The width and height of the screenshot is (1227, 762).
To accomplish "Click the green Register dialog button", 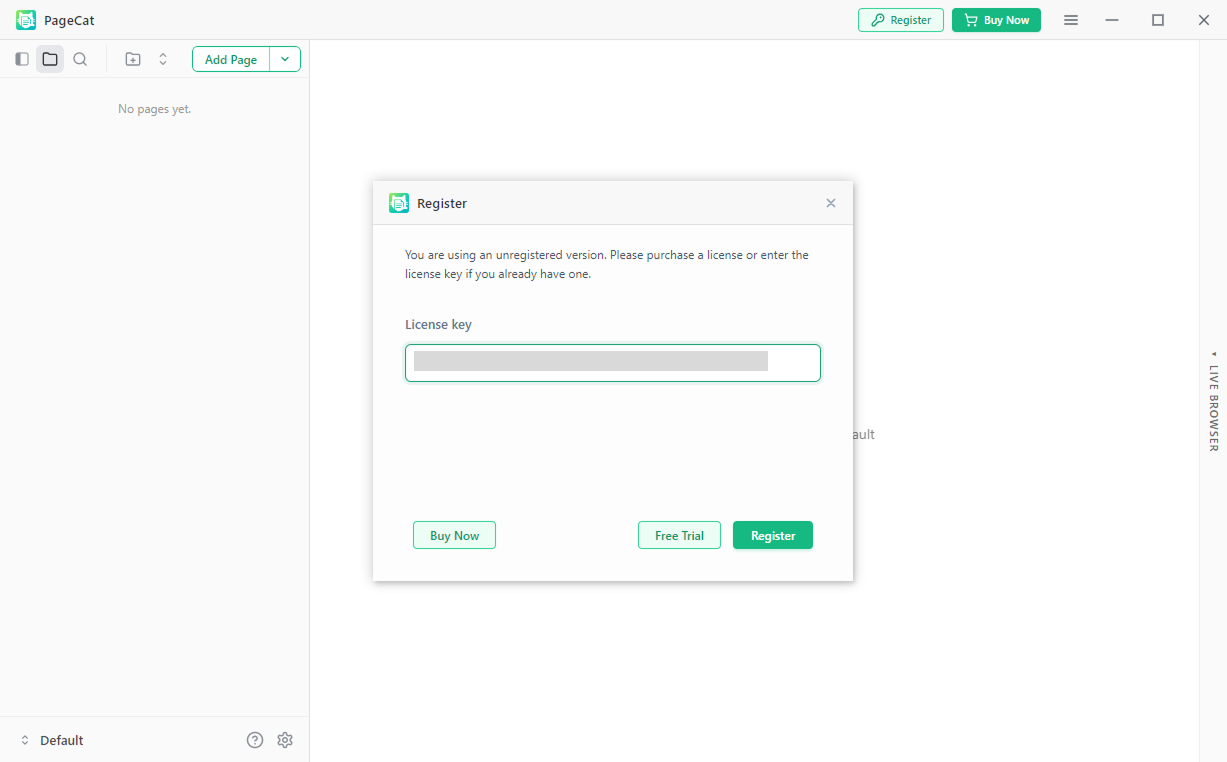I will coord(773,536).
